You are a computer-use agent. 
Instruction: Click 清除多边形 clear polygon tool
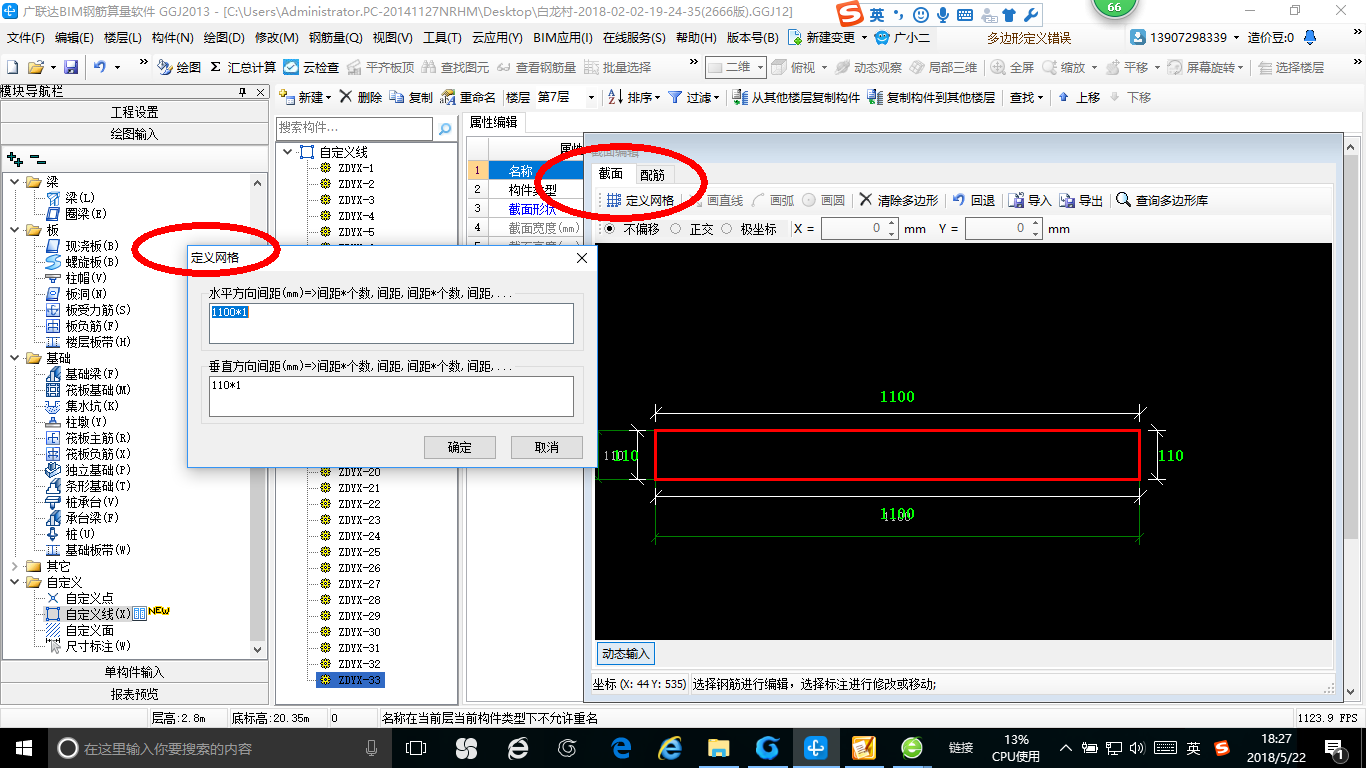(x=899, y=200)
